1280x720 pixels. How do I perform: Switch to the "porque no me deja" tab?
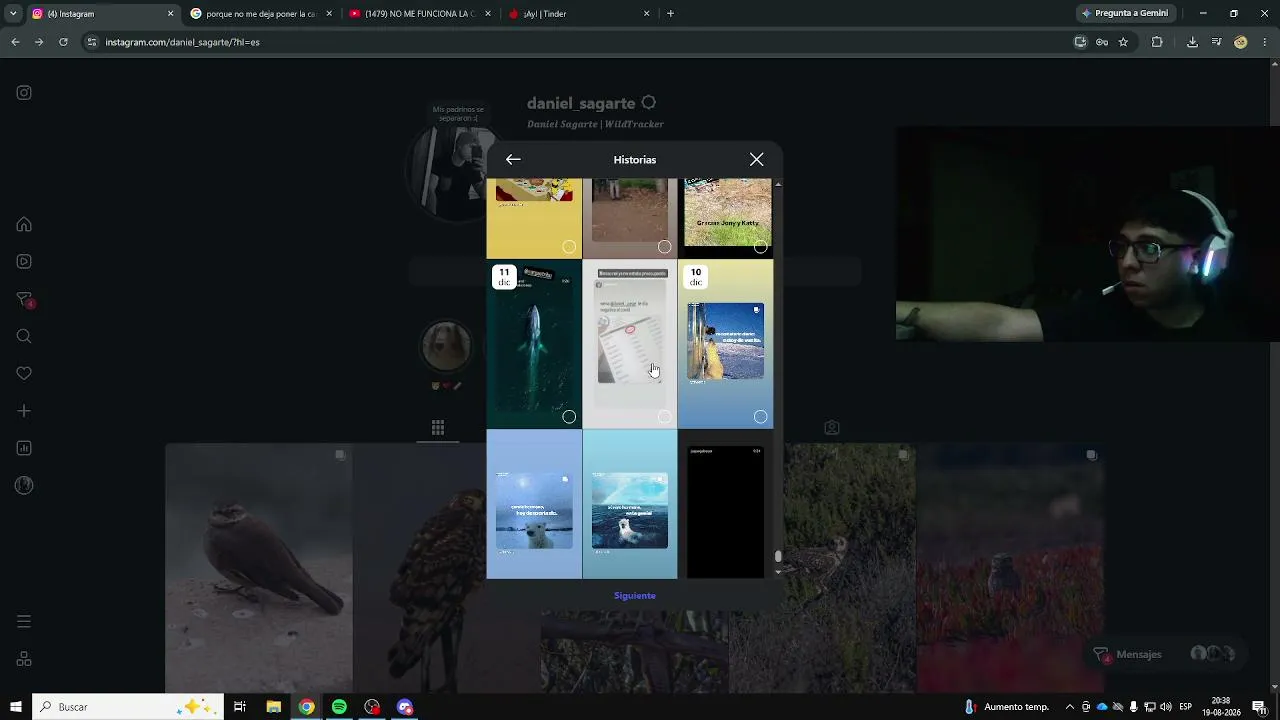[260, 14]
